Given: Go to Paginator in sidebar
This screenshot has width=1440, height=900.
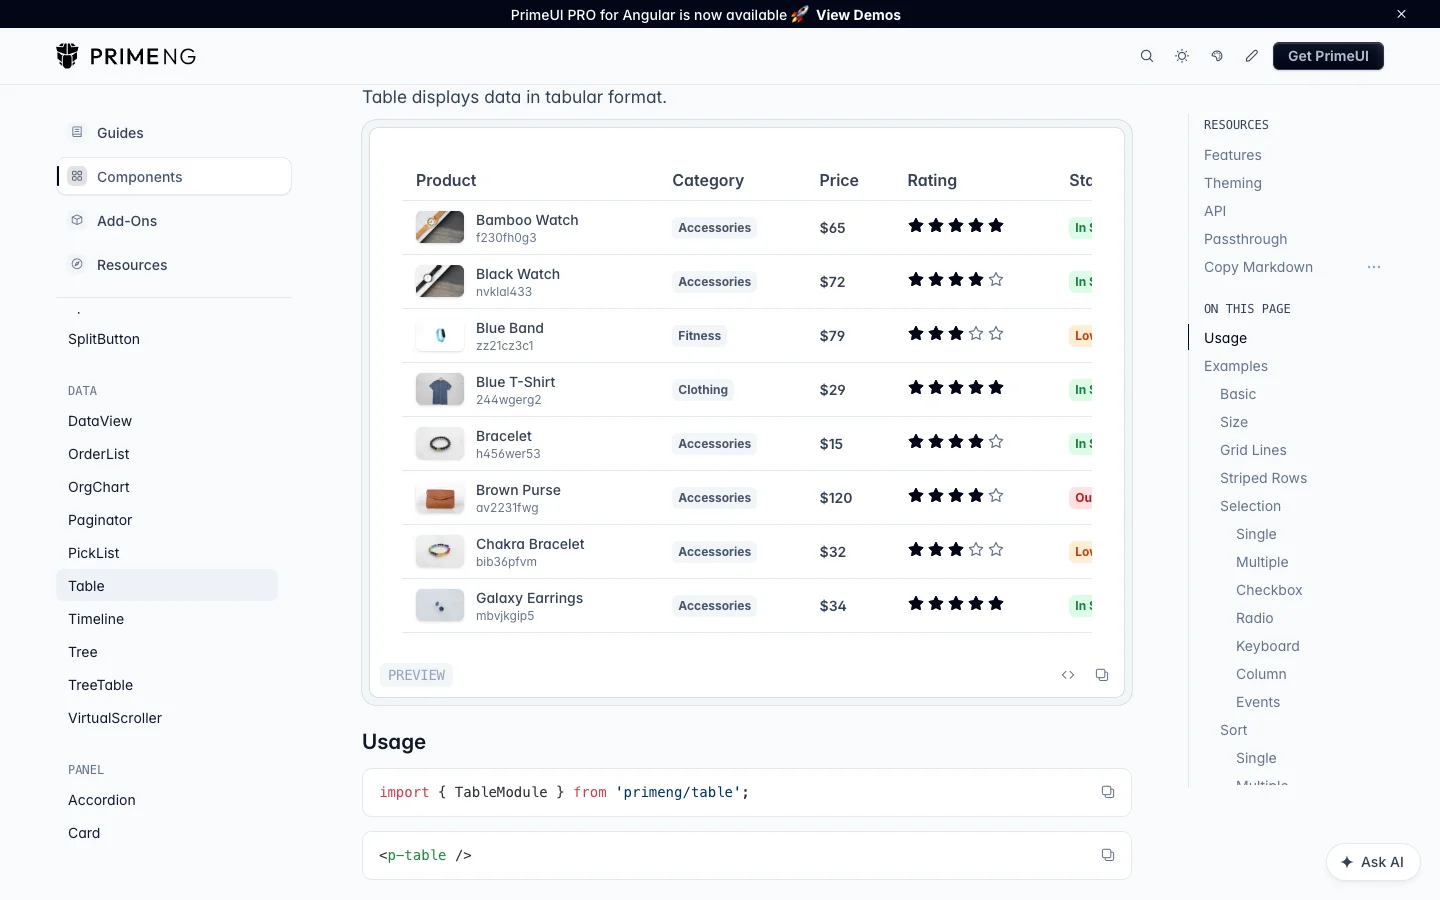Looking at the screenshot, I should [100, 520].
